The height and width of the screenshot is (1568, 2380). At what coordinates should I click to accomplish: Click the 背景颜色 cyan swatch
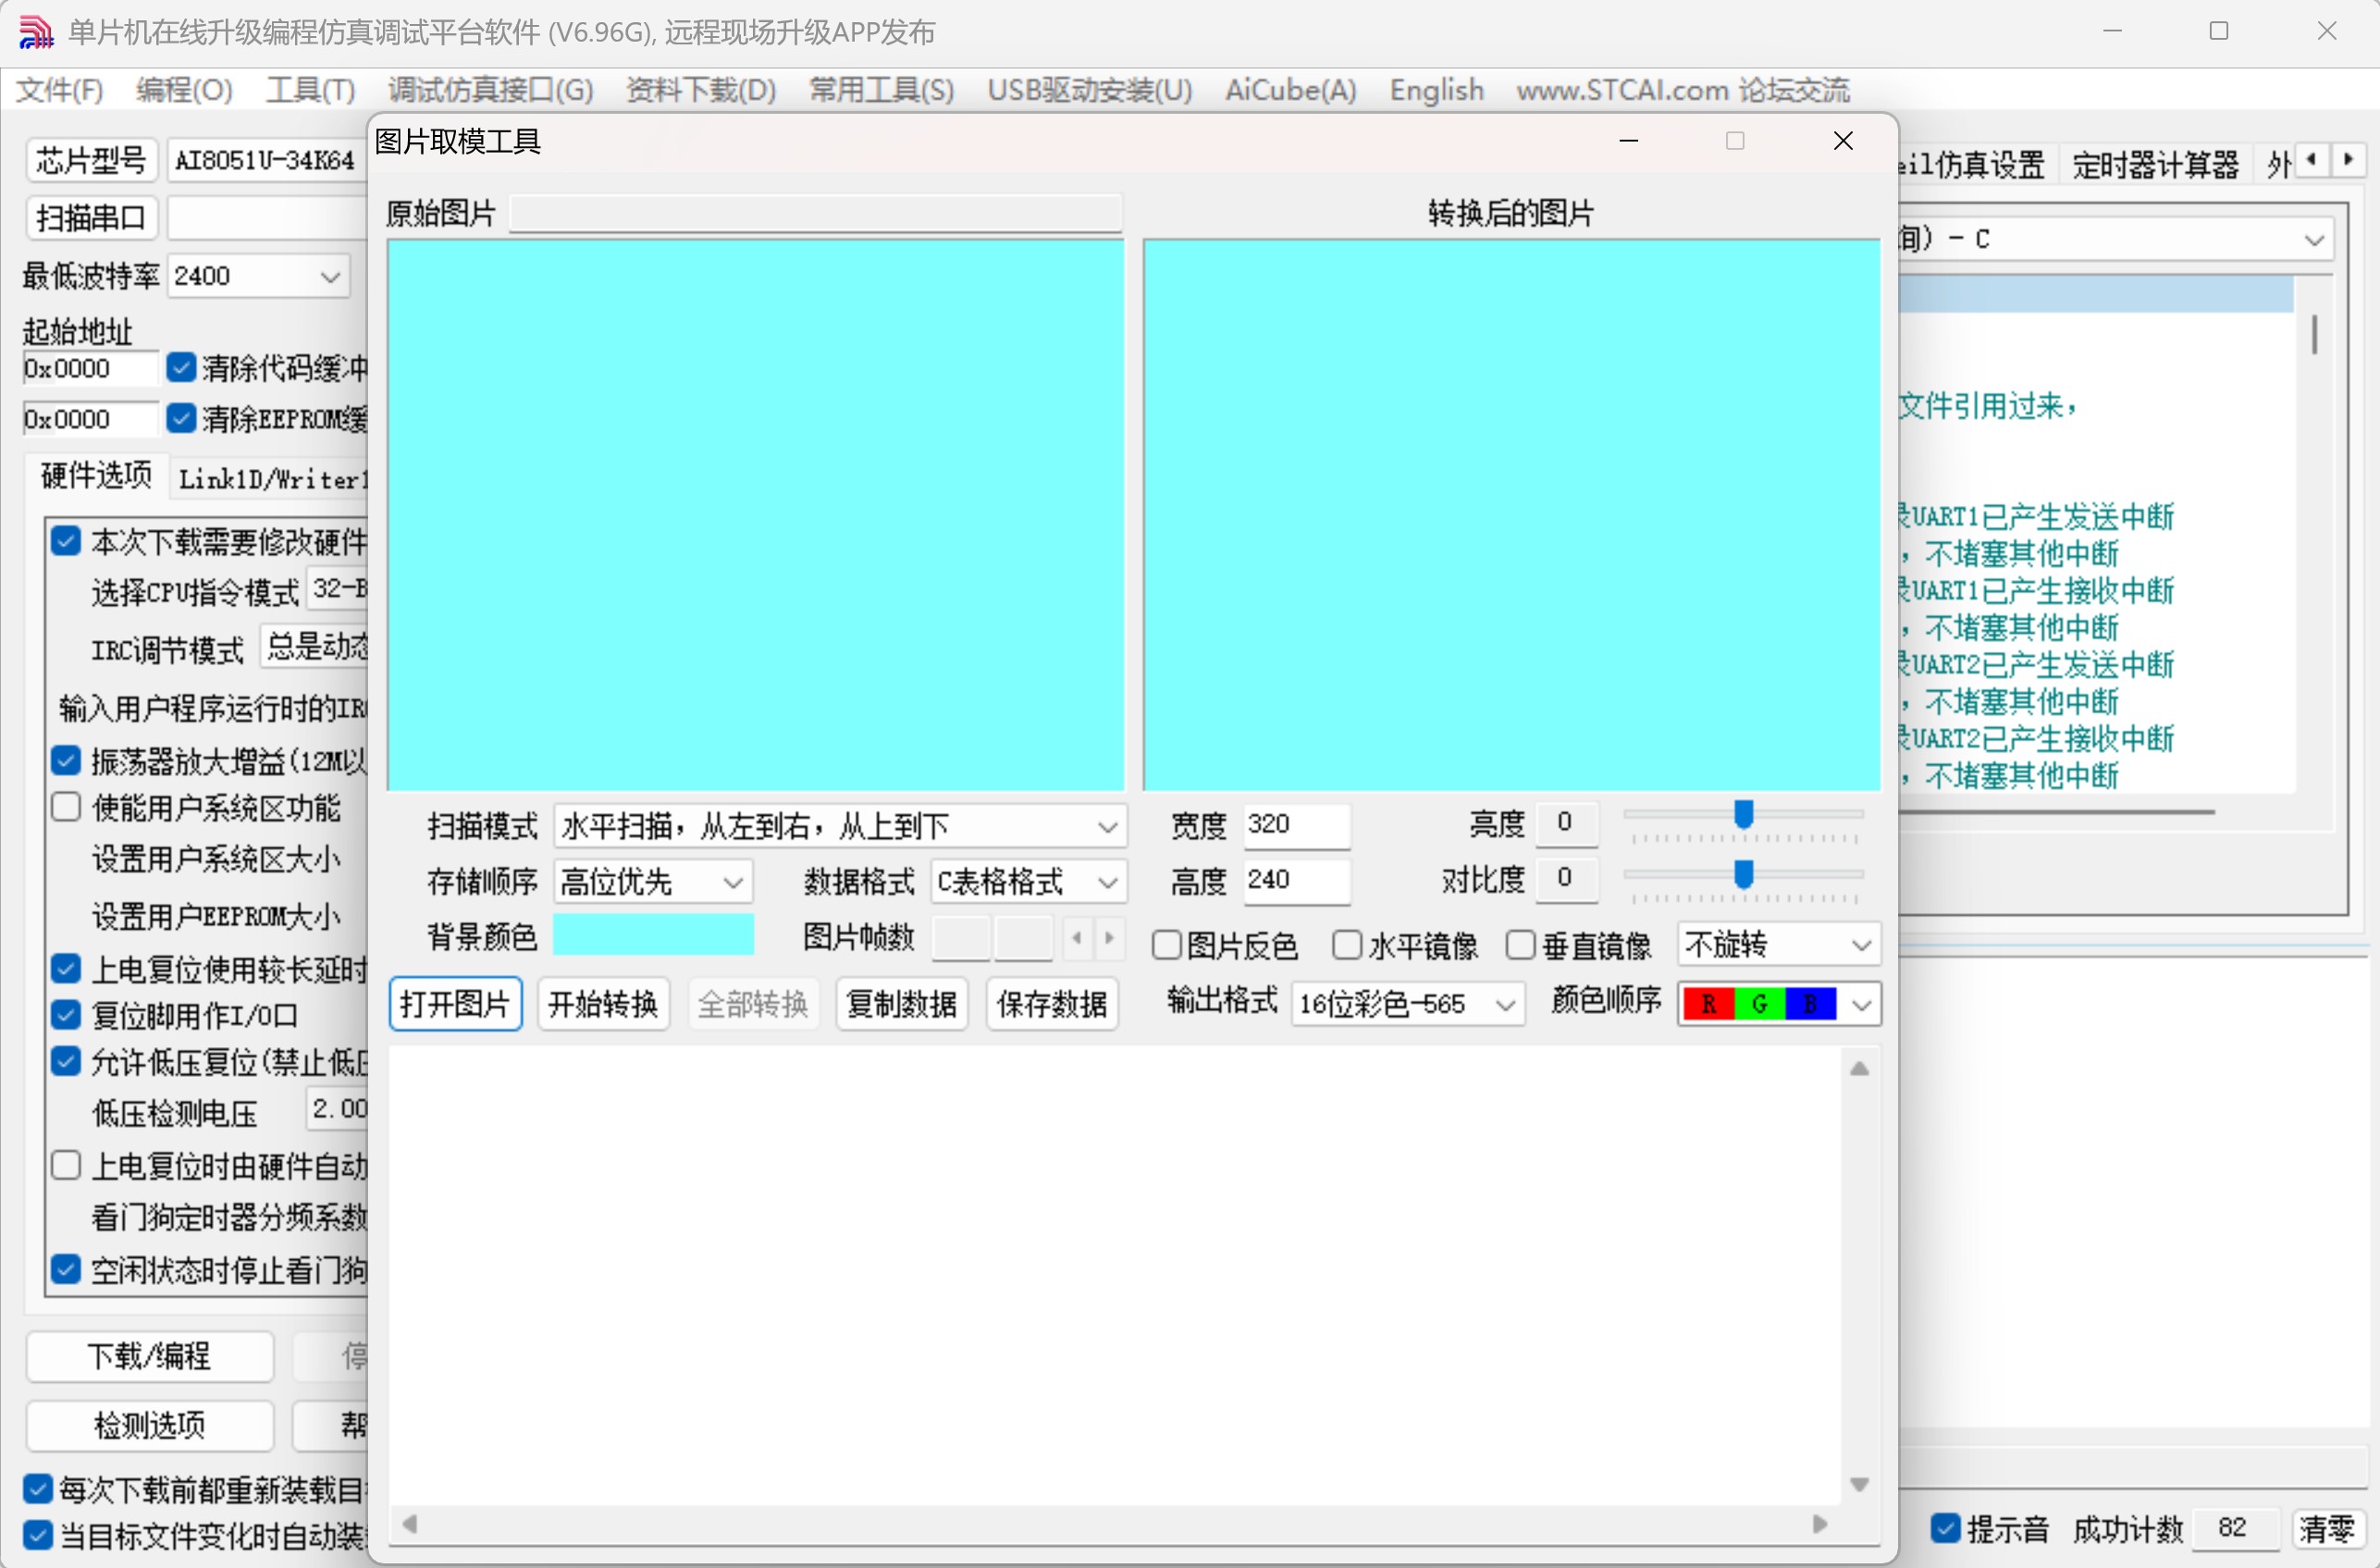(653, 935)
